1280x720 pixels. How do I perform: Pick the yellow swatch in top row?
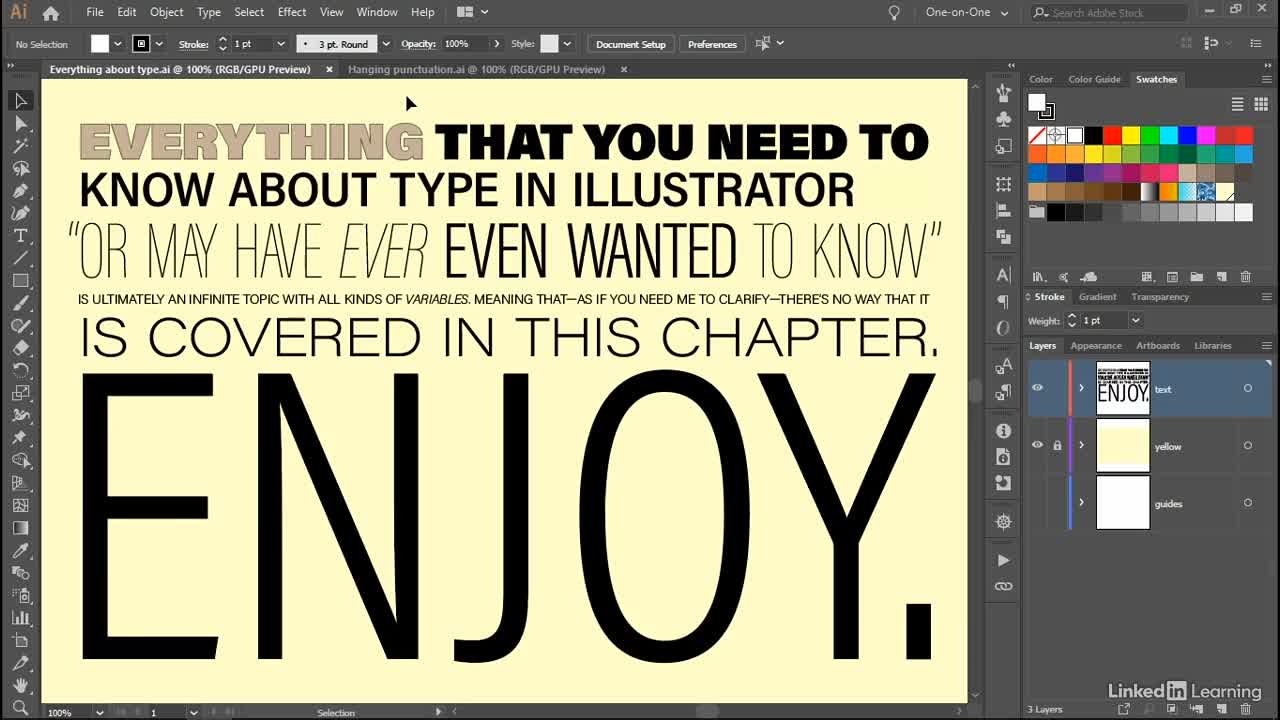pyautogui.click(x=1131, y=135)
